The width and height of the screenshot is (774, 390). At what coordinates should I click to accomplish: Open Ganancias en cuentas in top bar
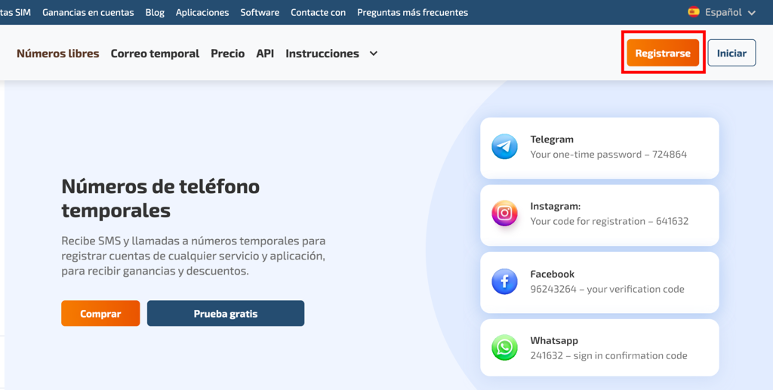[x=88, y=12]
